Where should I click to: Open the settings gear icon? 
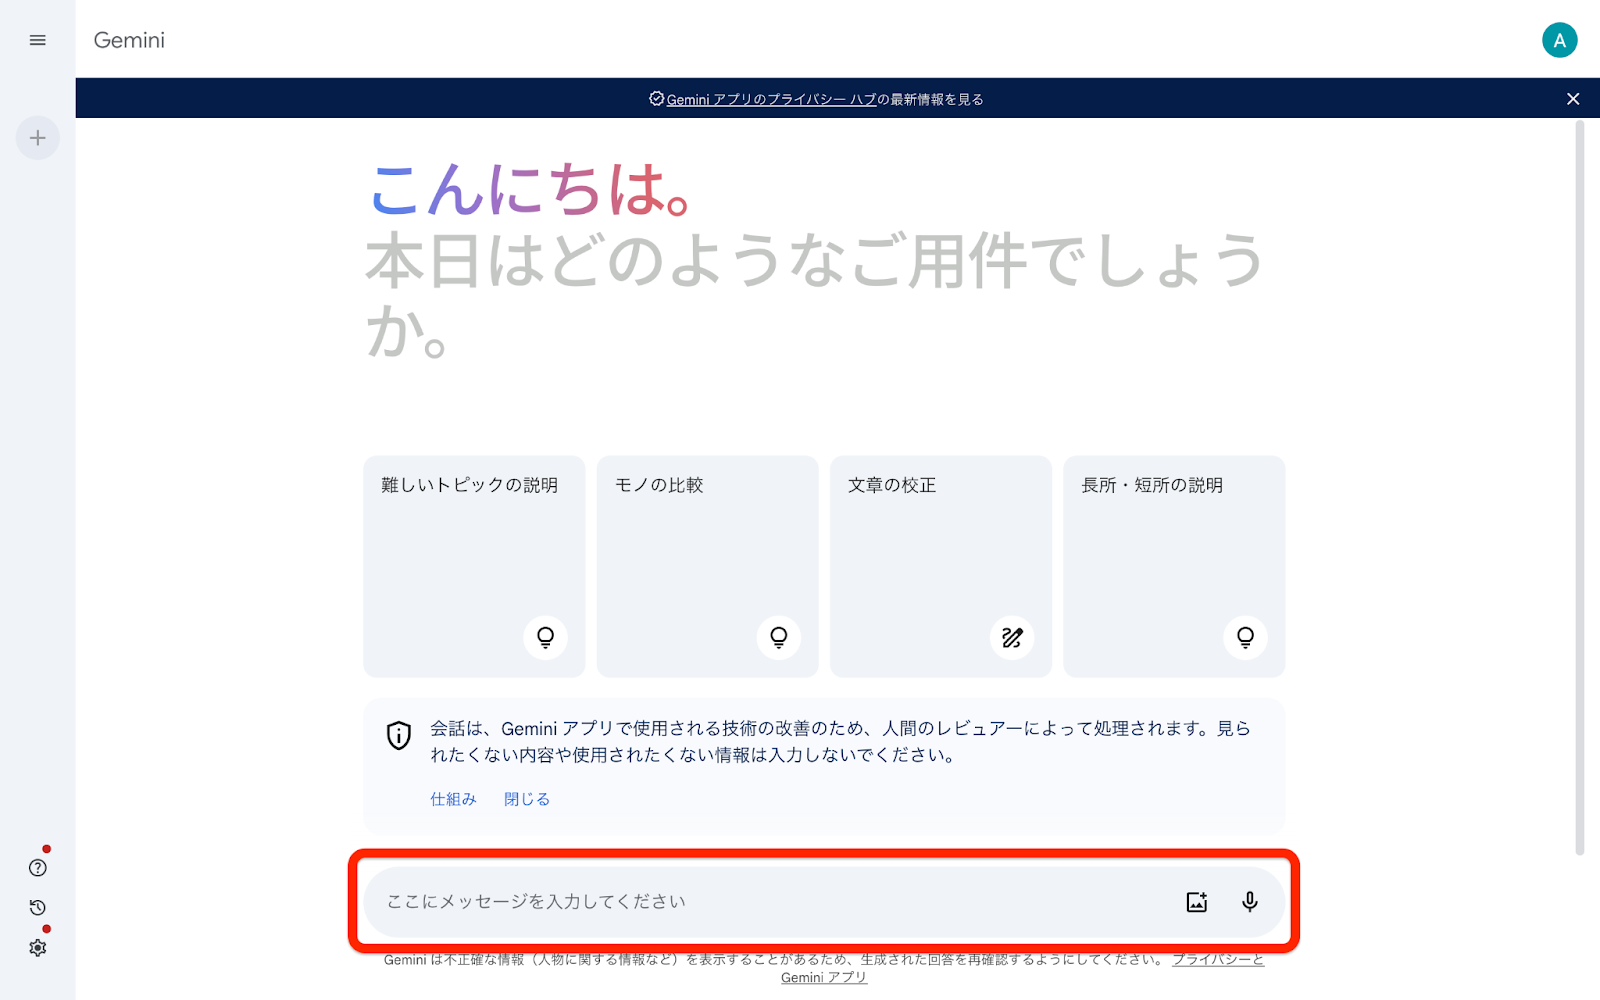pos(38,948)
